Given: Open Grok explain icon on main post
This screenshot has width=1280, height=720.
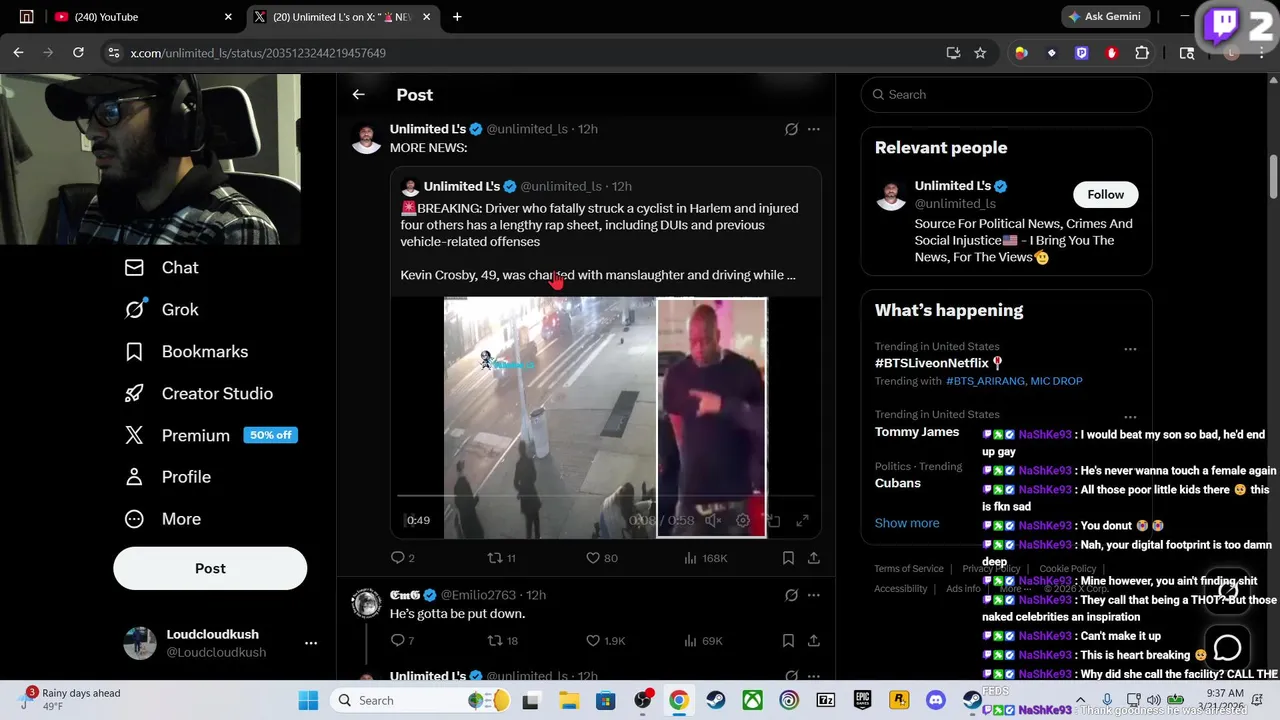Looking at the screenshot, I should coord(791,129).
